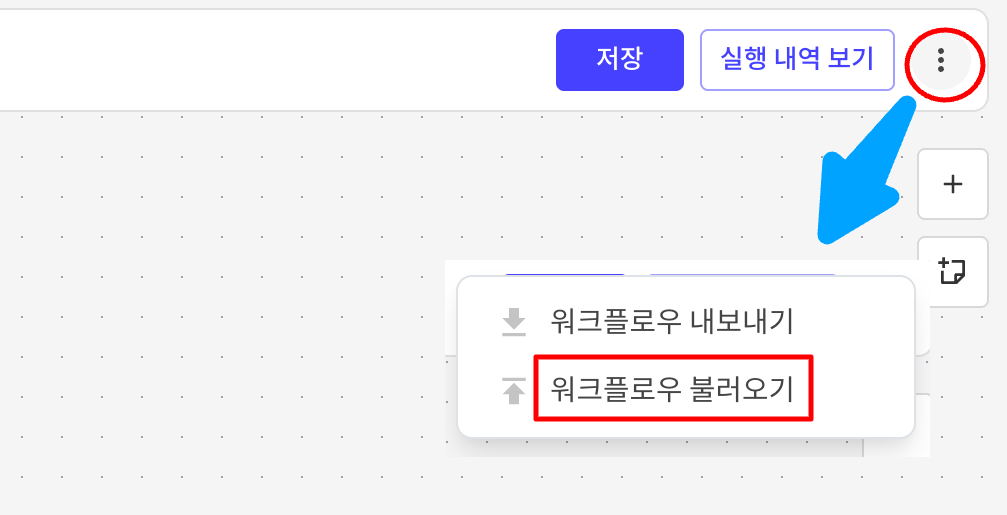Viewport: 1007px width, 515px height.
Task: Add a new node with plus button
Action: pos(952,184)
